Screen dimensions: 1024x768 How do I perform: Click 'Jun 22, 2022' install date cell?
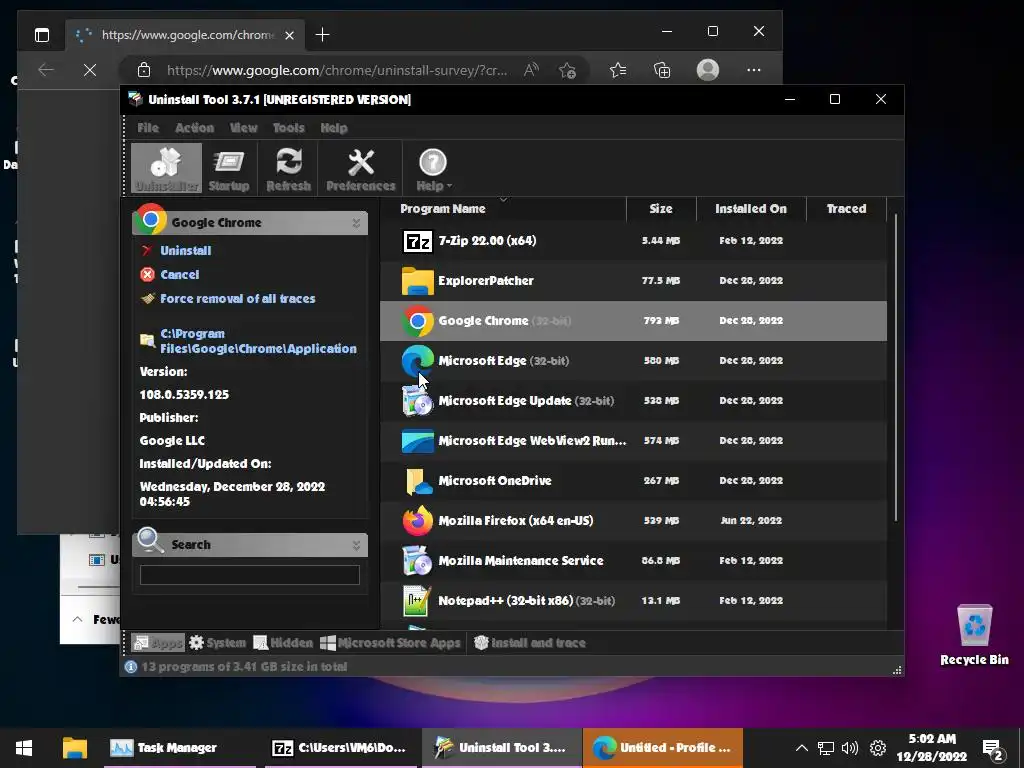(x=751, y=520)
